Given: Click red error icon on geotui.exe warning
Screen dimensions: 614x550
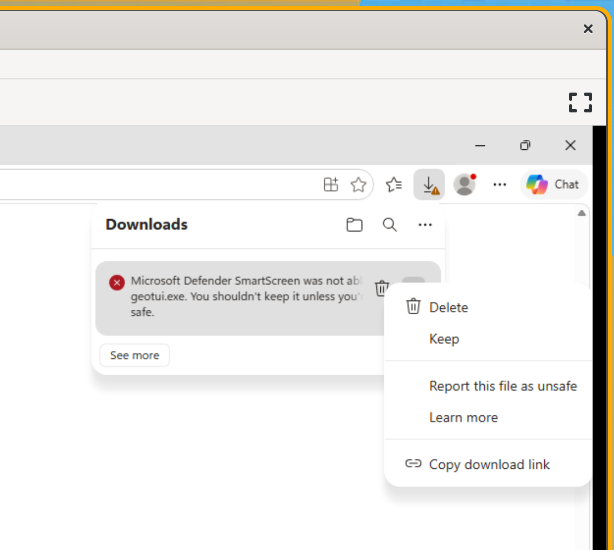Looking at the screenshot, I should tap(117, 283).
